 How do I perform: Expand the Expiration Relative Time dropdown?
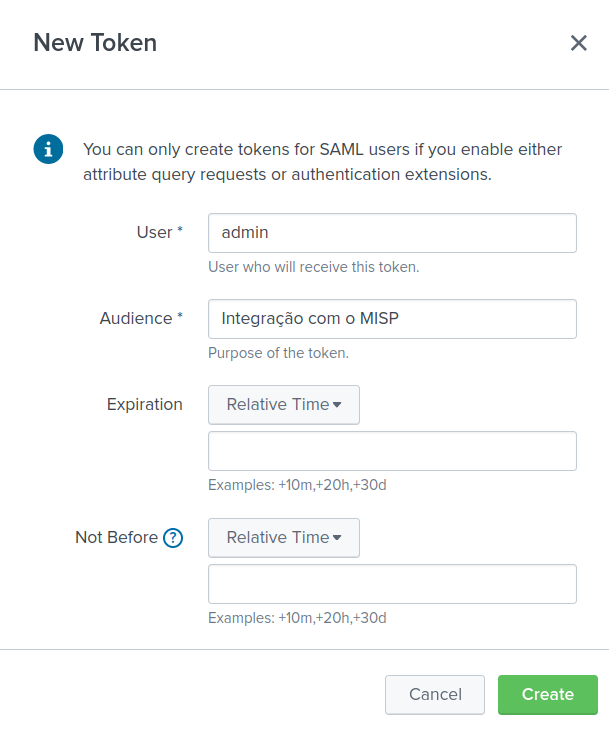[283, 405]
